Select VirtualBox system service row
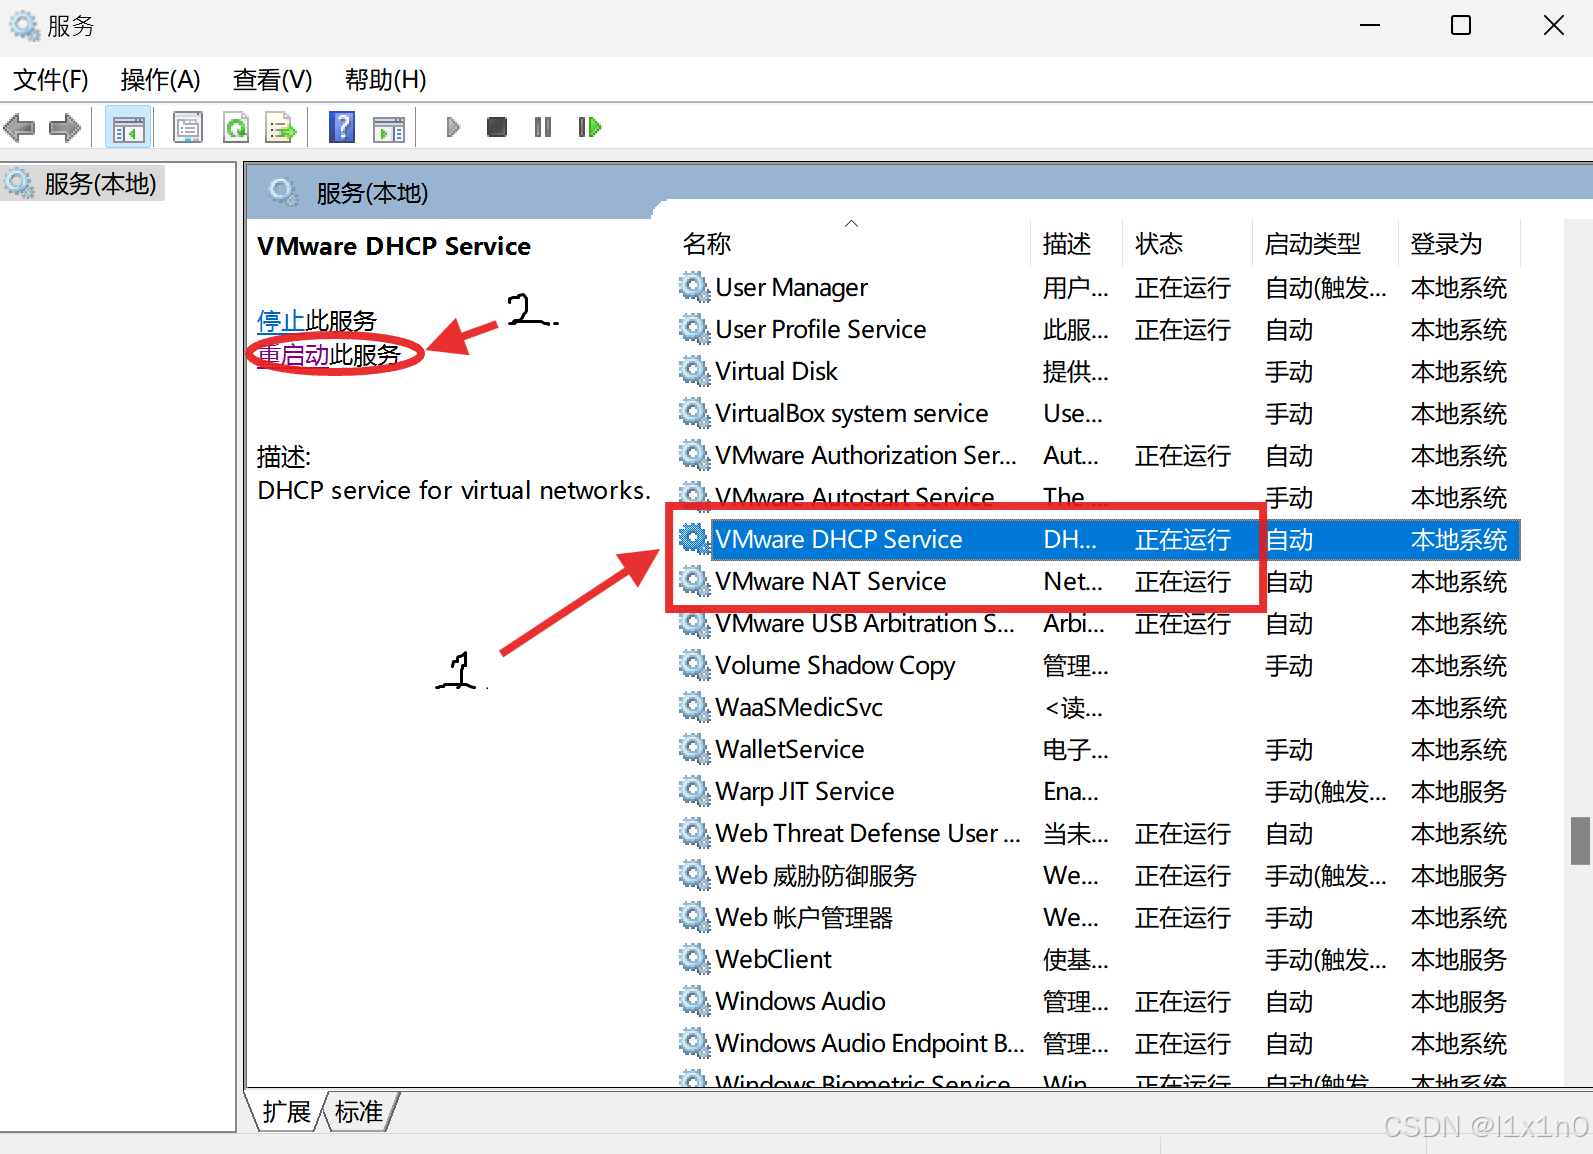Image resolution: width=1593 pixels, height=1154 pixels. click(1098, 414)
